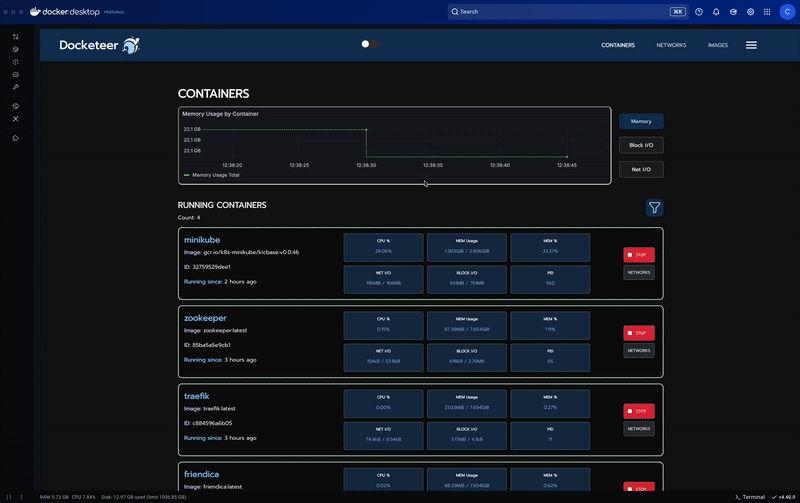Open the Terminal from the status bar
Screen dimensions: 800x503
pyautogui.click(x=750, y=497)
